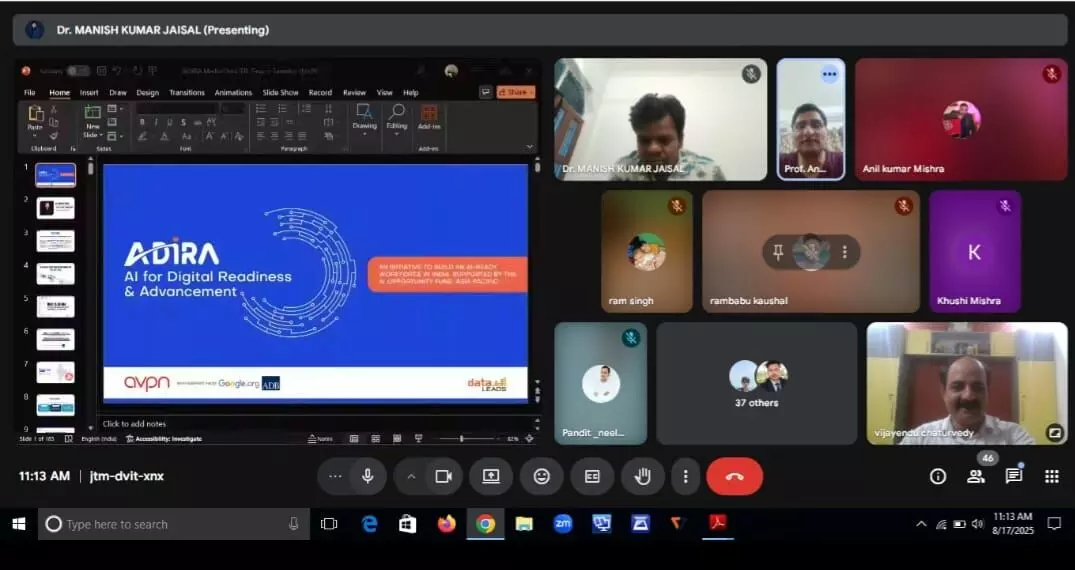1075x570 pixels.
Task: Turn on captions in Meet
Action: (592, 476)
